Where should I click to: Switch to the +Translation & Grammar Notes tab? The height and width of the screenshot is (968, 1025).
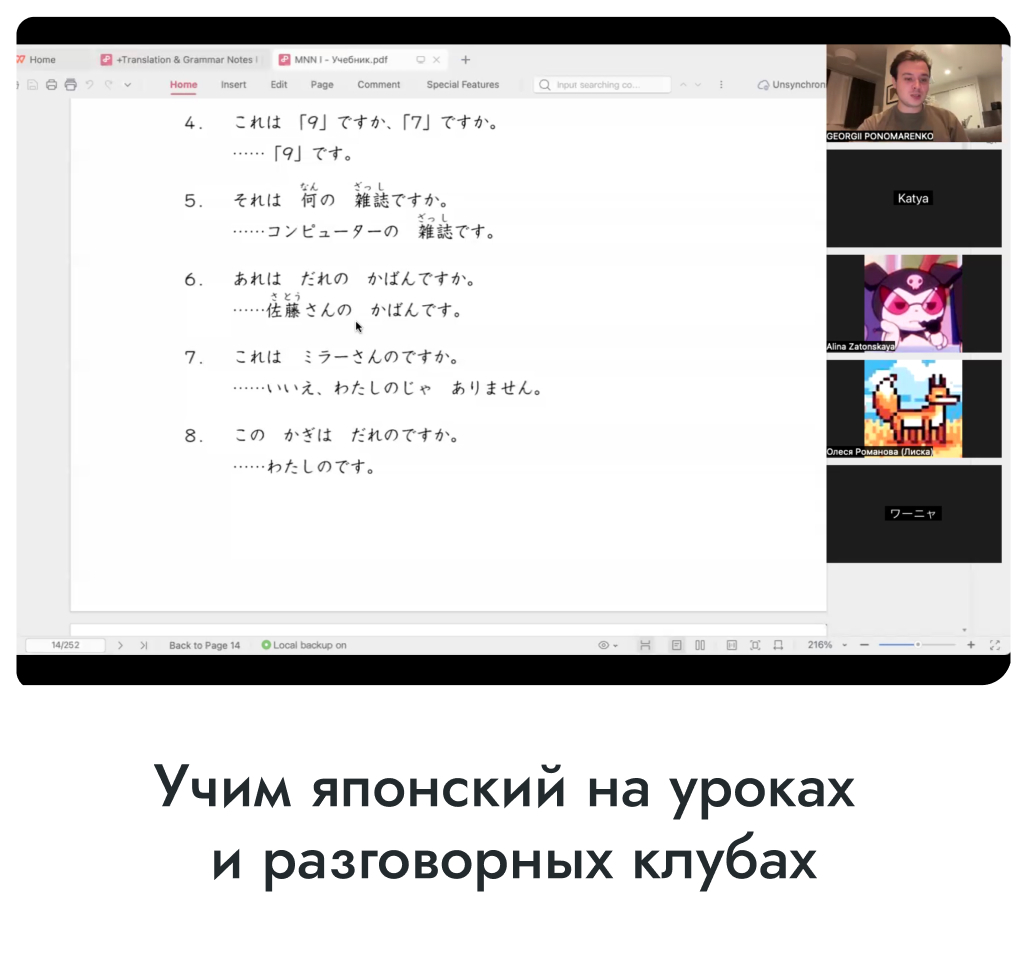point(179,59)
